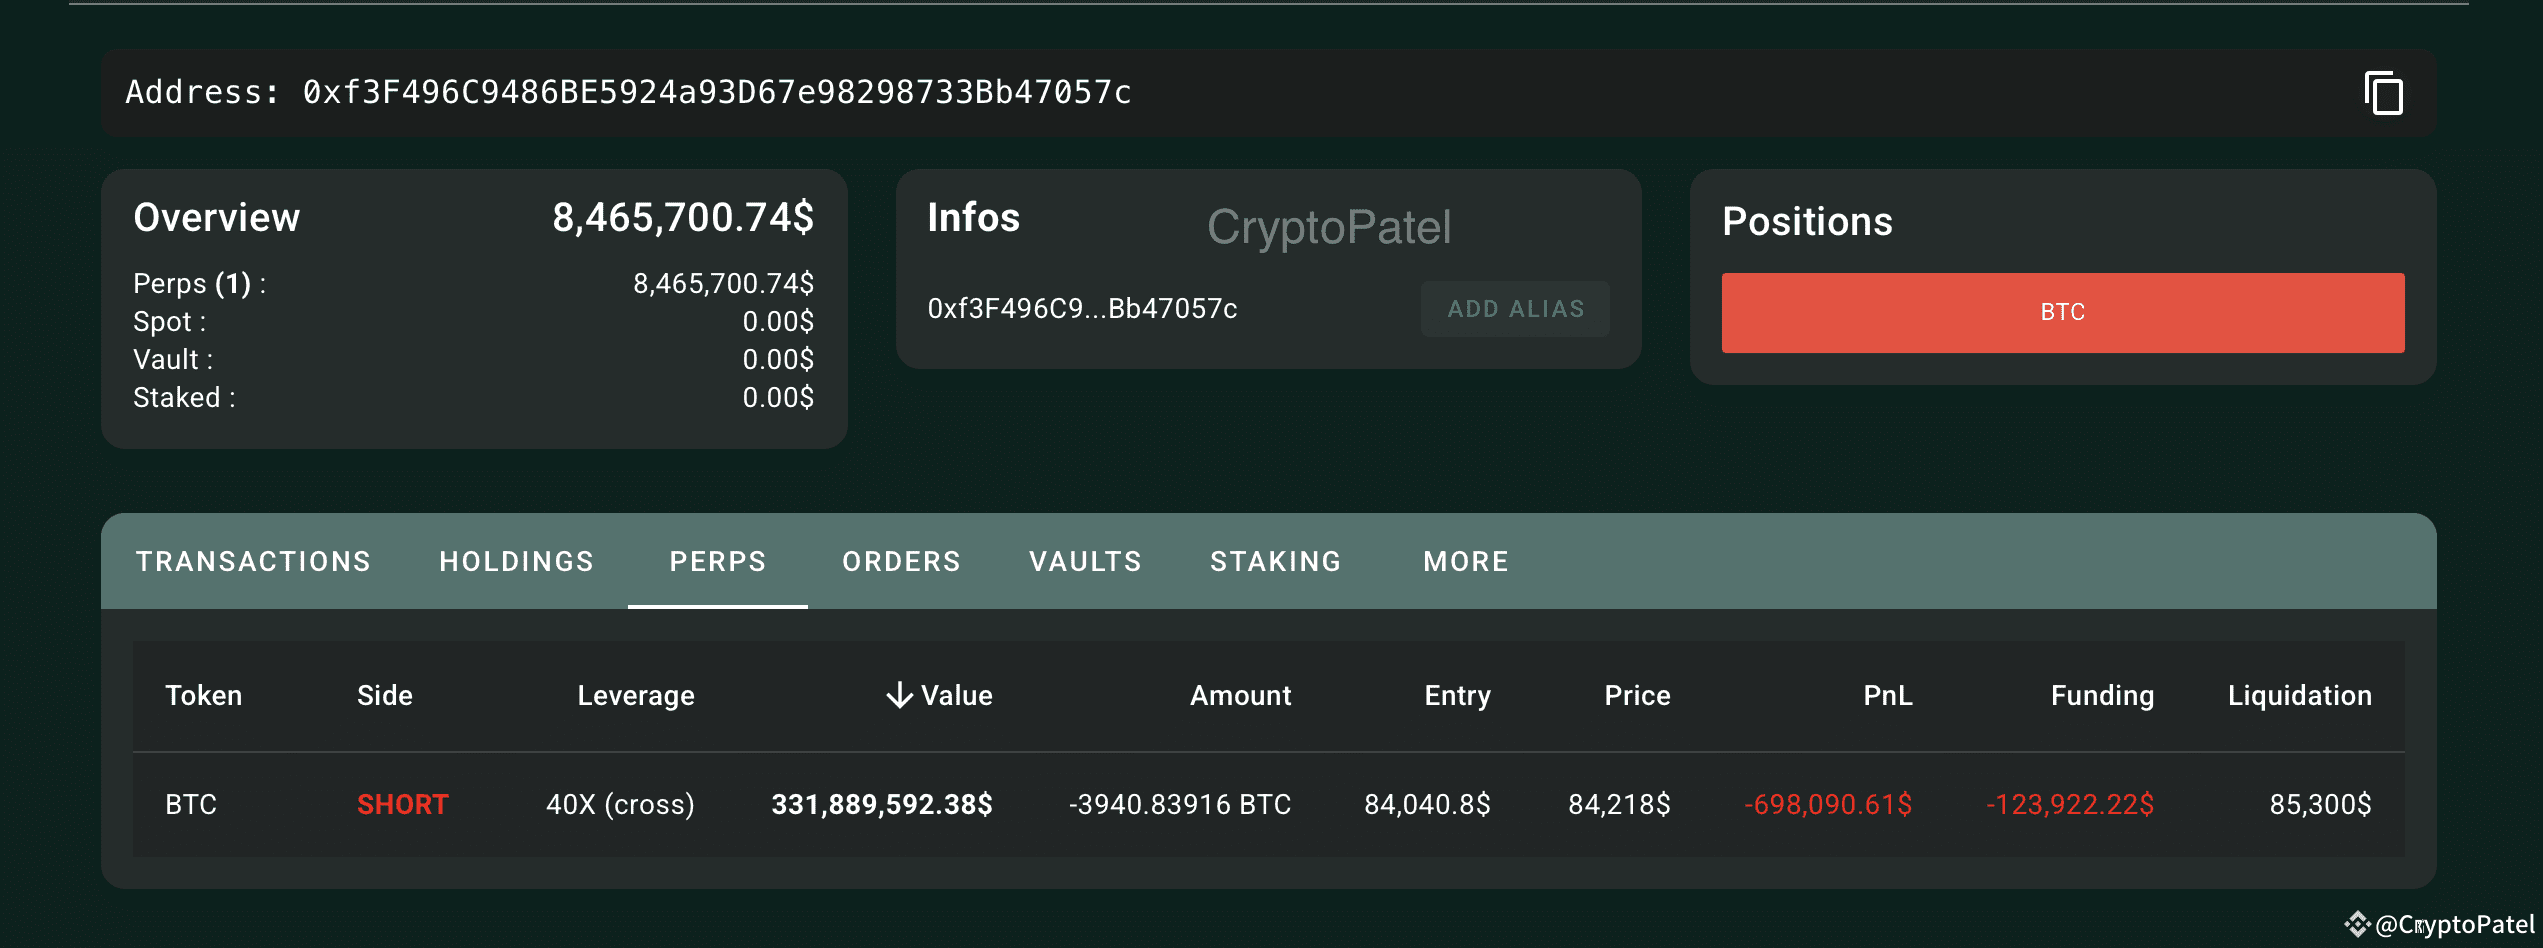This screenshot has width=2543, height=948.
Task: Click the truncated address 0xf3F496C9...Bb47057c
Action: [1081, 309]
